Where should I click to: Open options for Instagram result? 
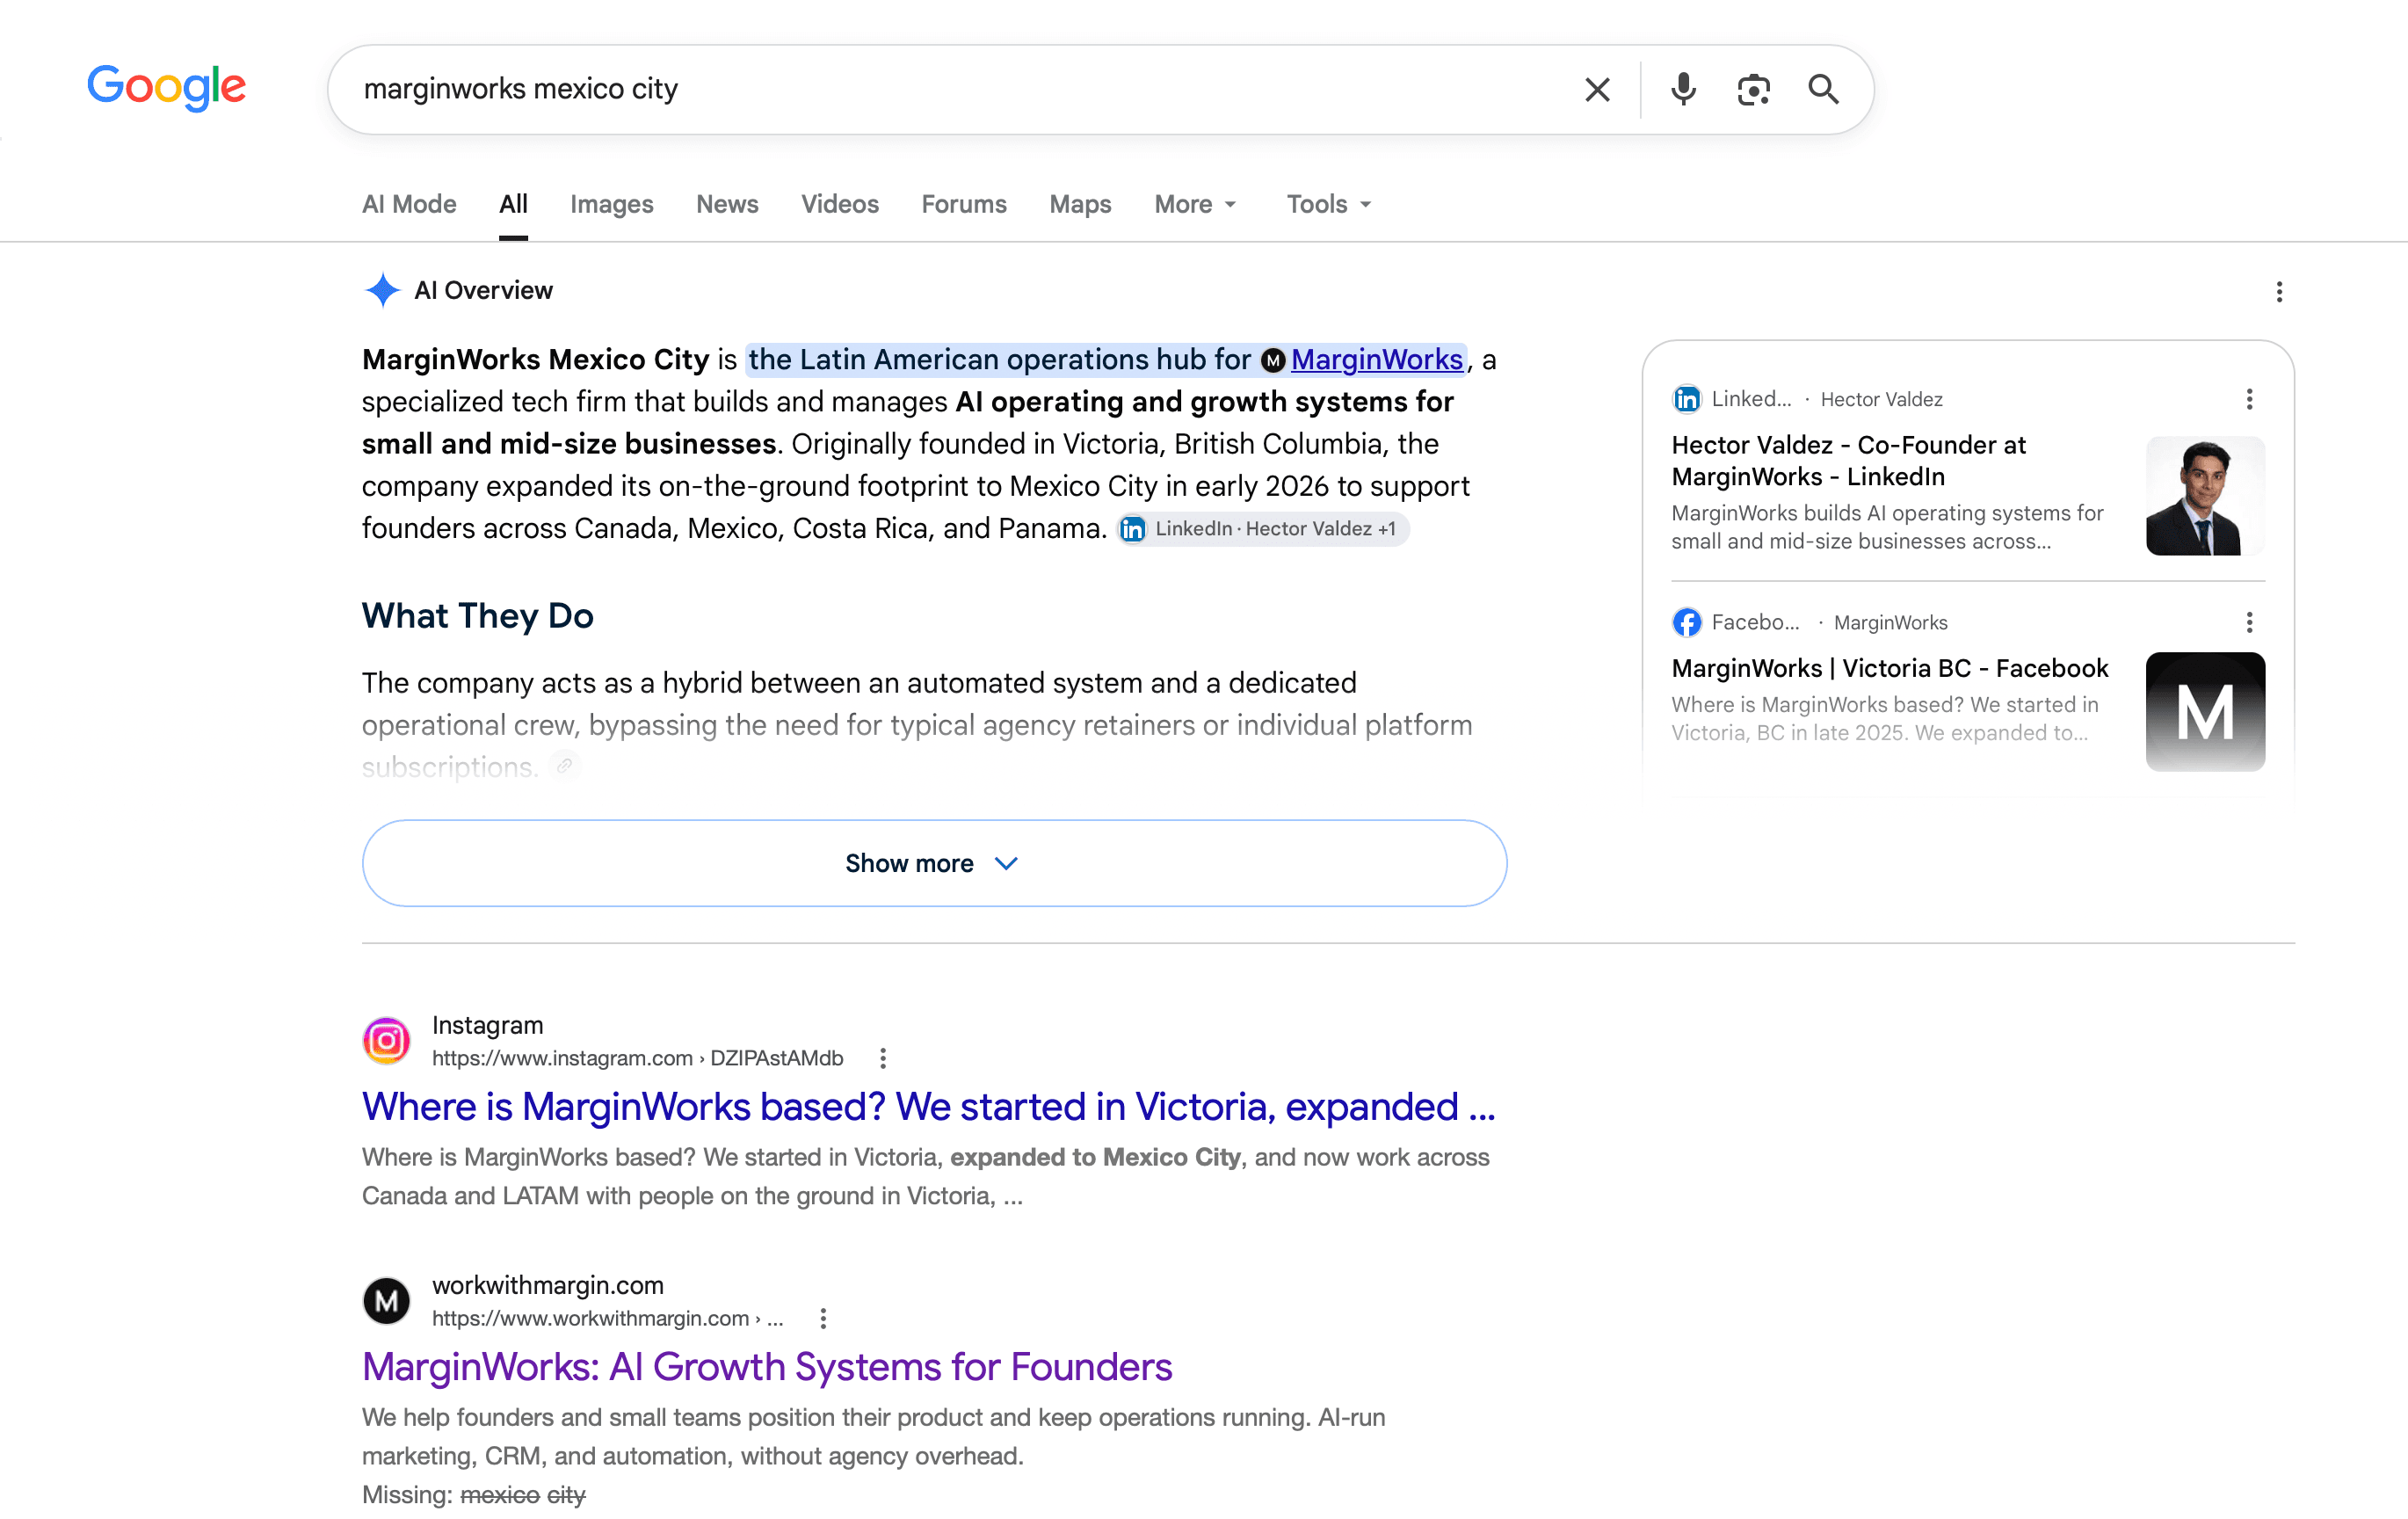tap(882, 1058)
